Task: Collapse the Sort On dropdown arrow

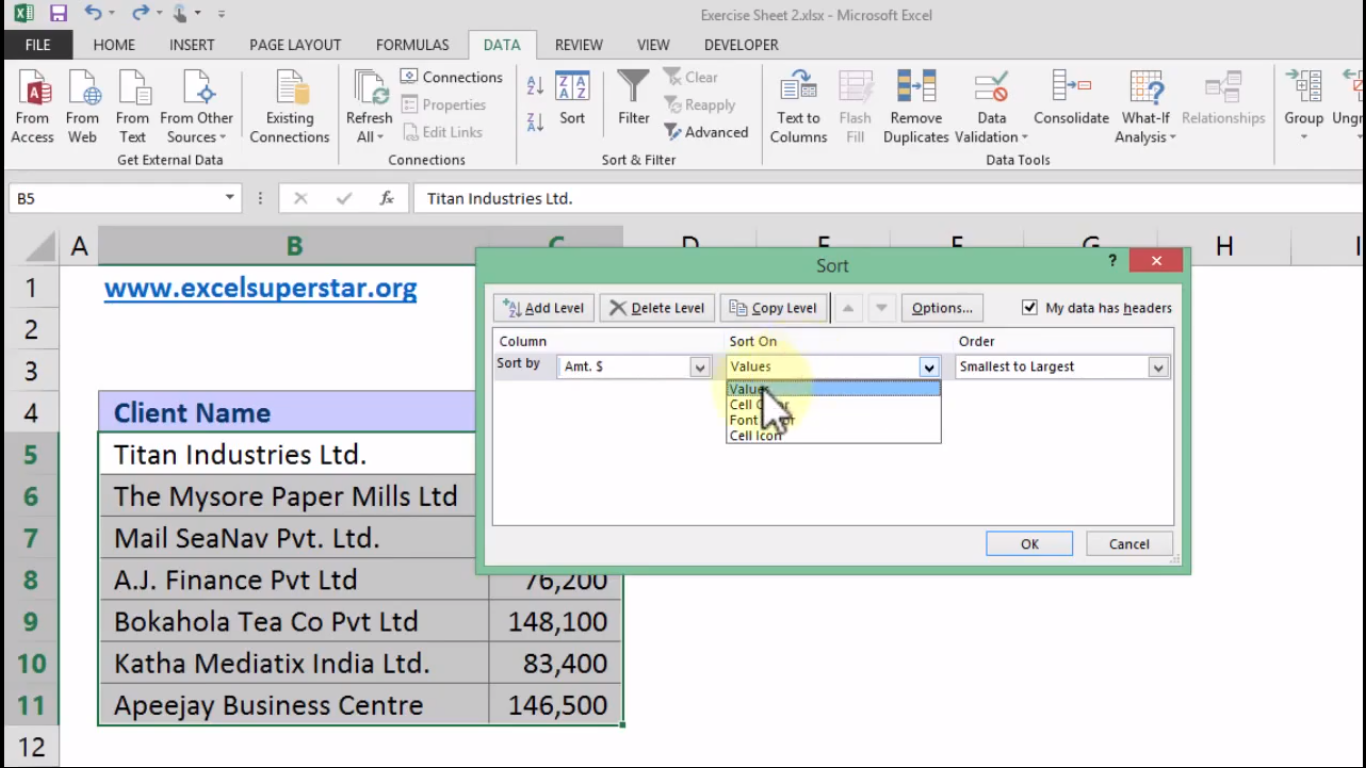Action: tap(929, 367)
